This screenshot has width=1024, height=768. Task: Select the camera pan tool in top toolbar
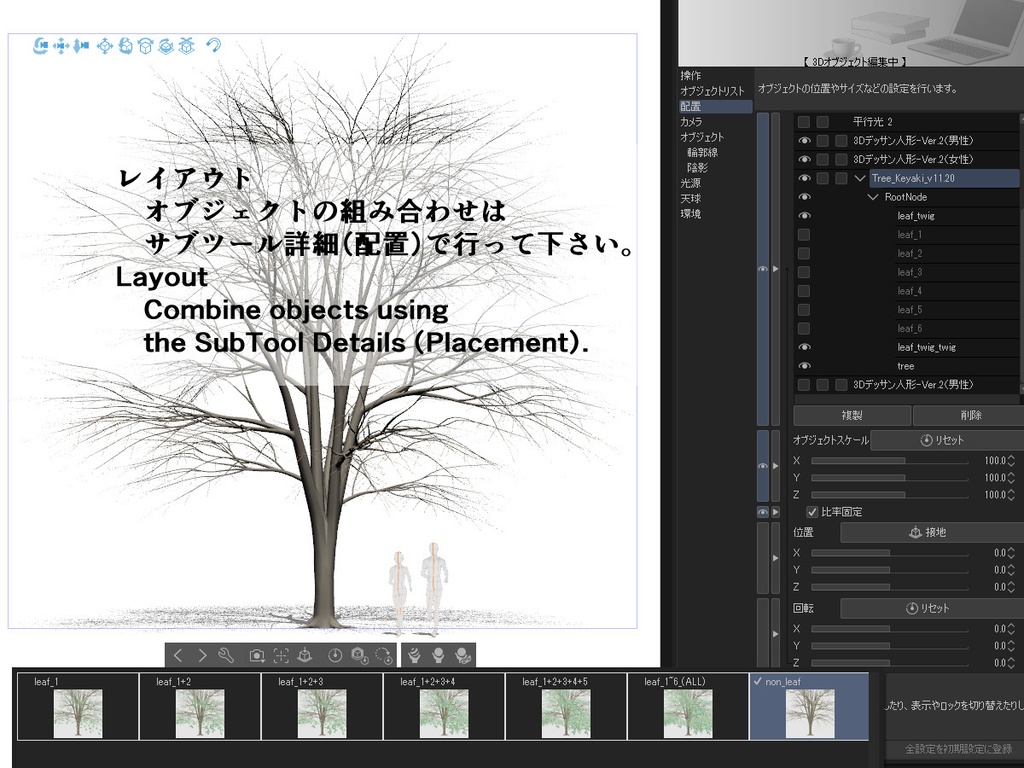coord(60,46)
